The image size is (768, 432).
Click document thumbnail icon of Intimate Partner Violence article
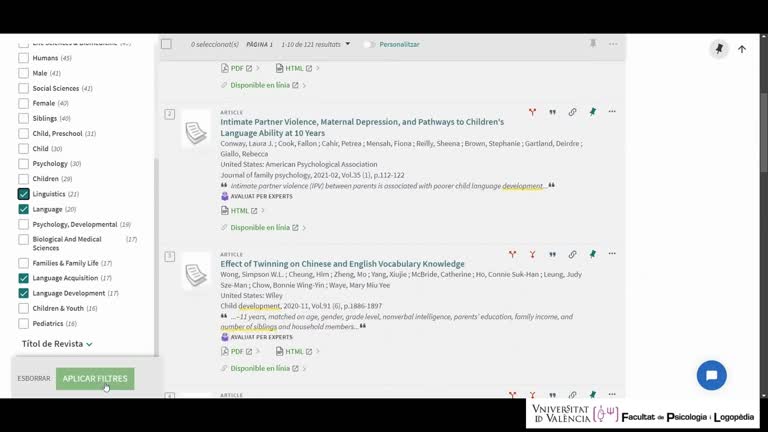[x=196, y=132]
